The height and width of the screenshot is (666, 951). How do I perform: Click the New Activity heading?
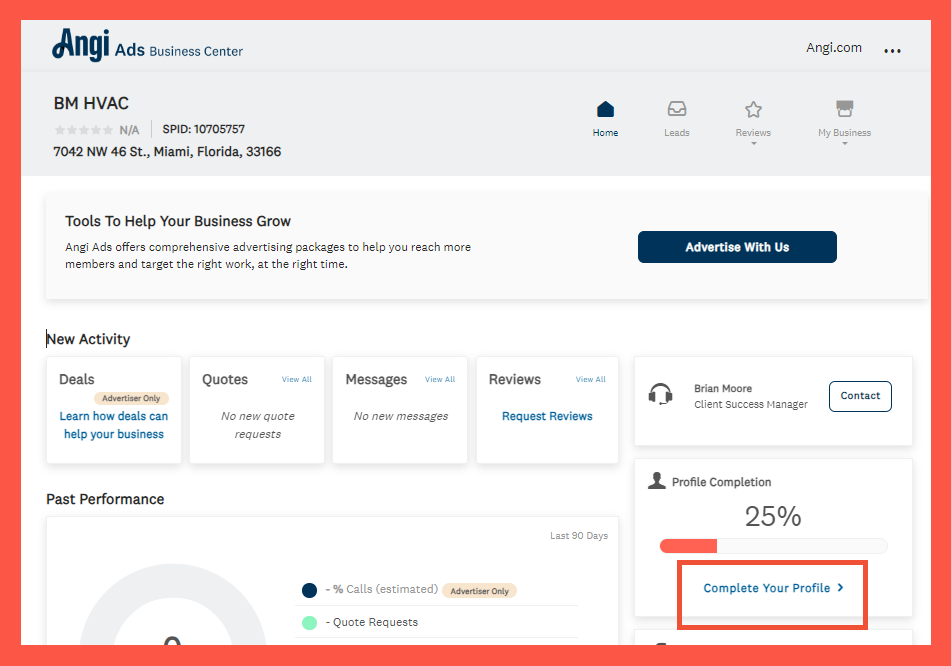point(89,339)
